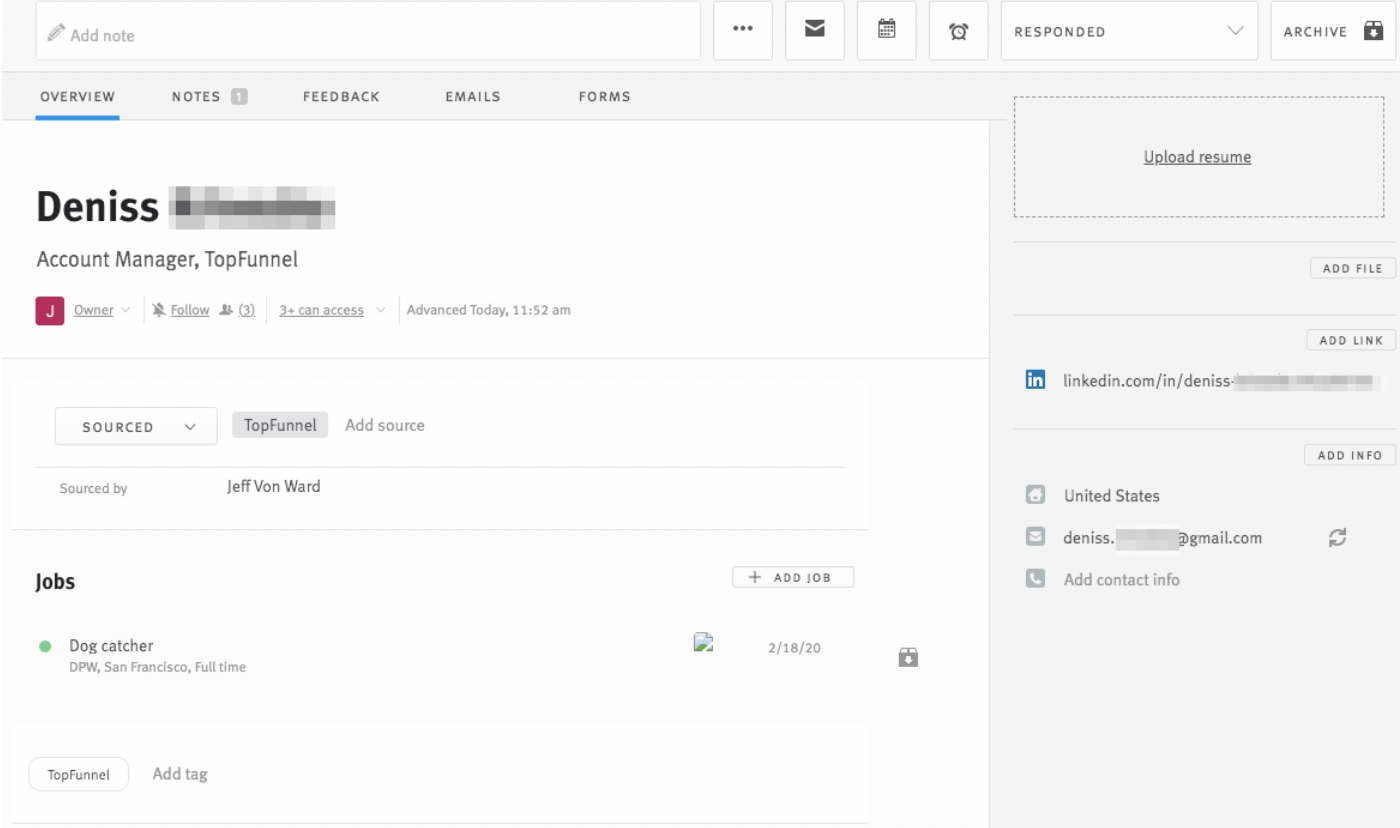The width and height of the screenshot is (1400, 828).
Task: Open the FORMS tab
Action: [x=604, y=96]
